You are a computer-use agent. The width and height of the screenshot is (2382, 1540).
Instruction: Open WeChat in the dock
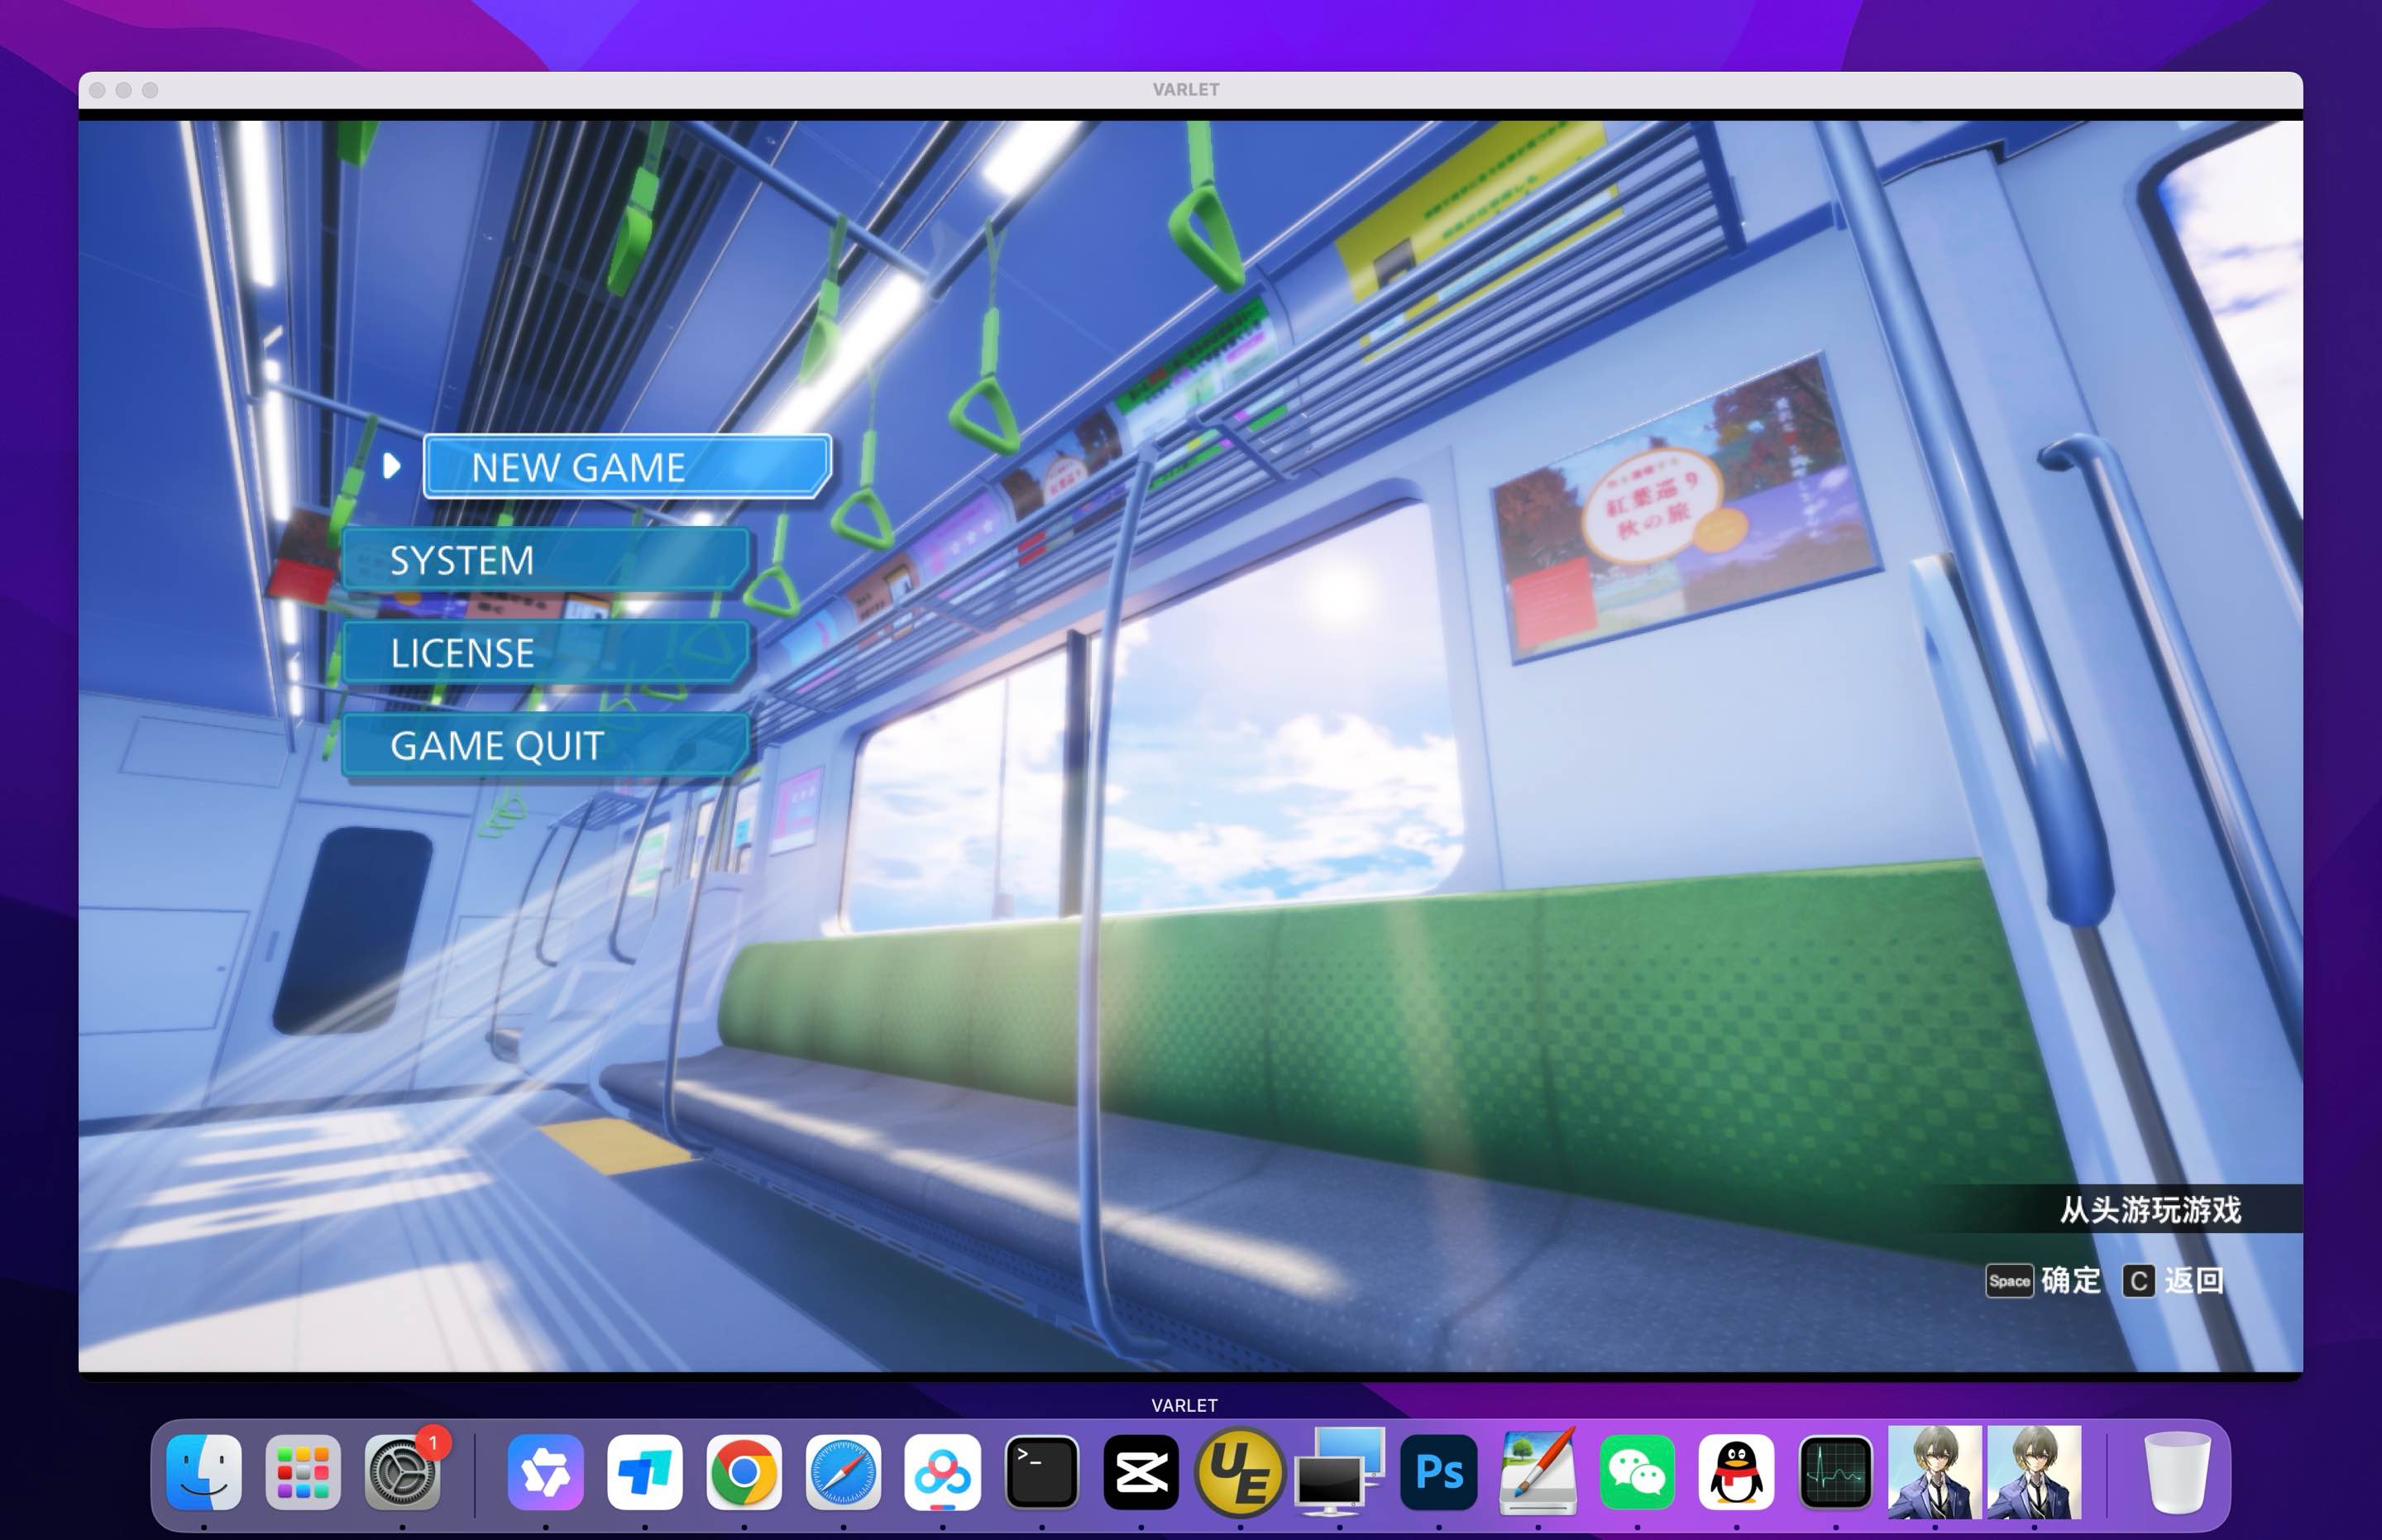pyautogui.click(x=1637, y=1472)
